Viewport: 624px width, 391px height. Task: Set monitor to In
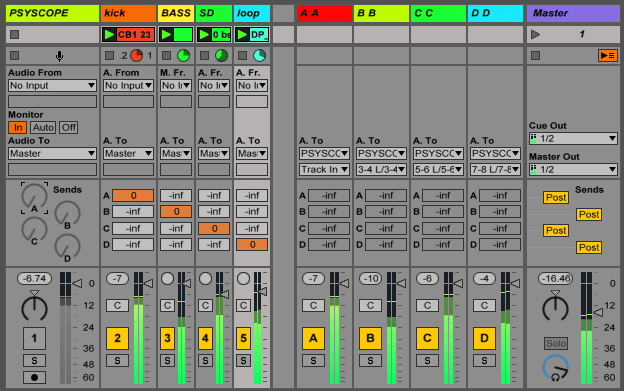click(x=18, y=127)
